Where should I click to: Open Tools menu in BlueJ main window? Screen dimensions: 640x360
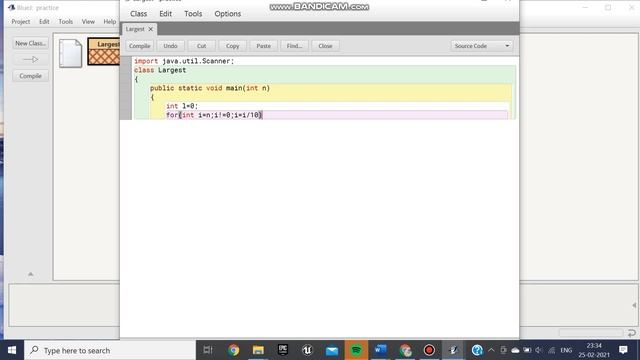[65, 22]
